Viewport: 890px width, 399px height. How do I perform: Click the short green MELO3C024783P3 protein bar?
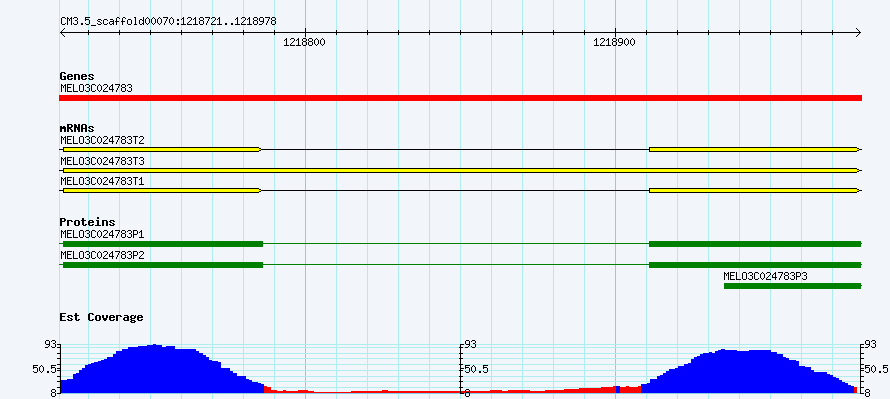pos(793,286)
